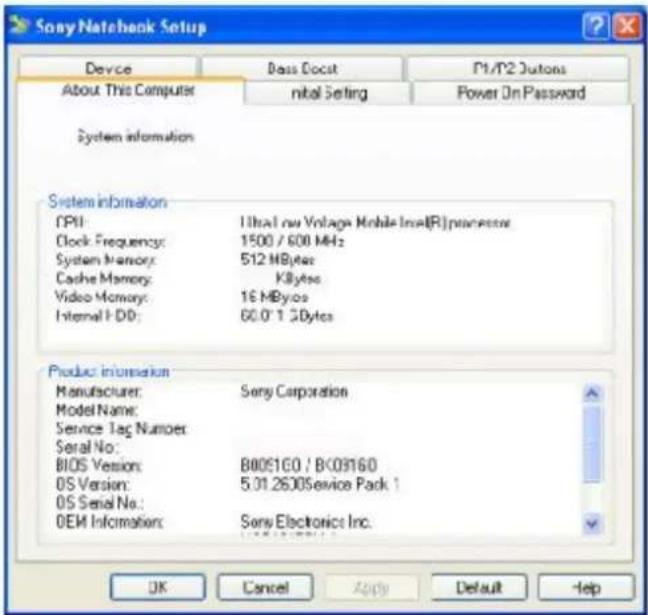Click the Product information scroll up arrow
The image size is (648, 615).
[592, 393]
